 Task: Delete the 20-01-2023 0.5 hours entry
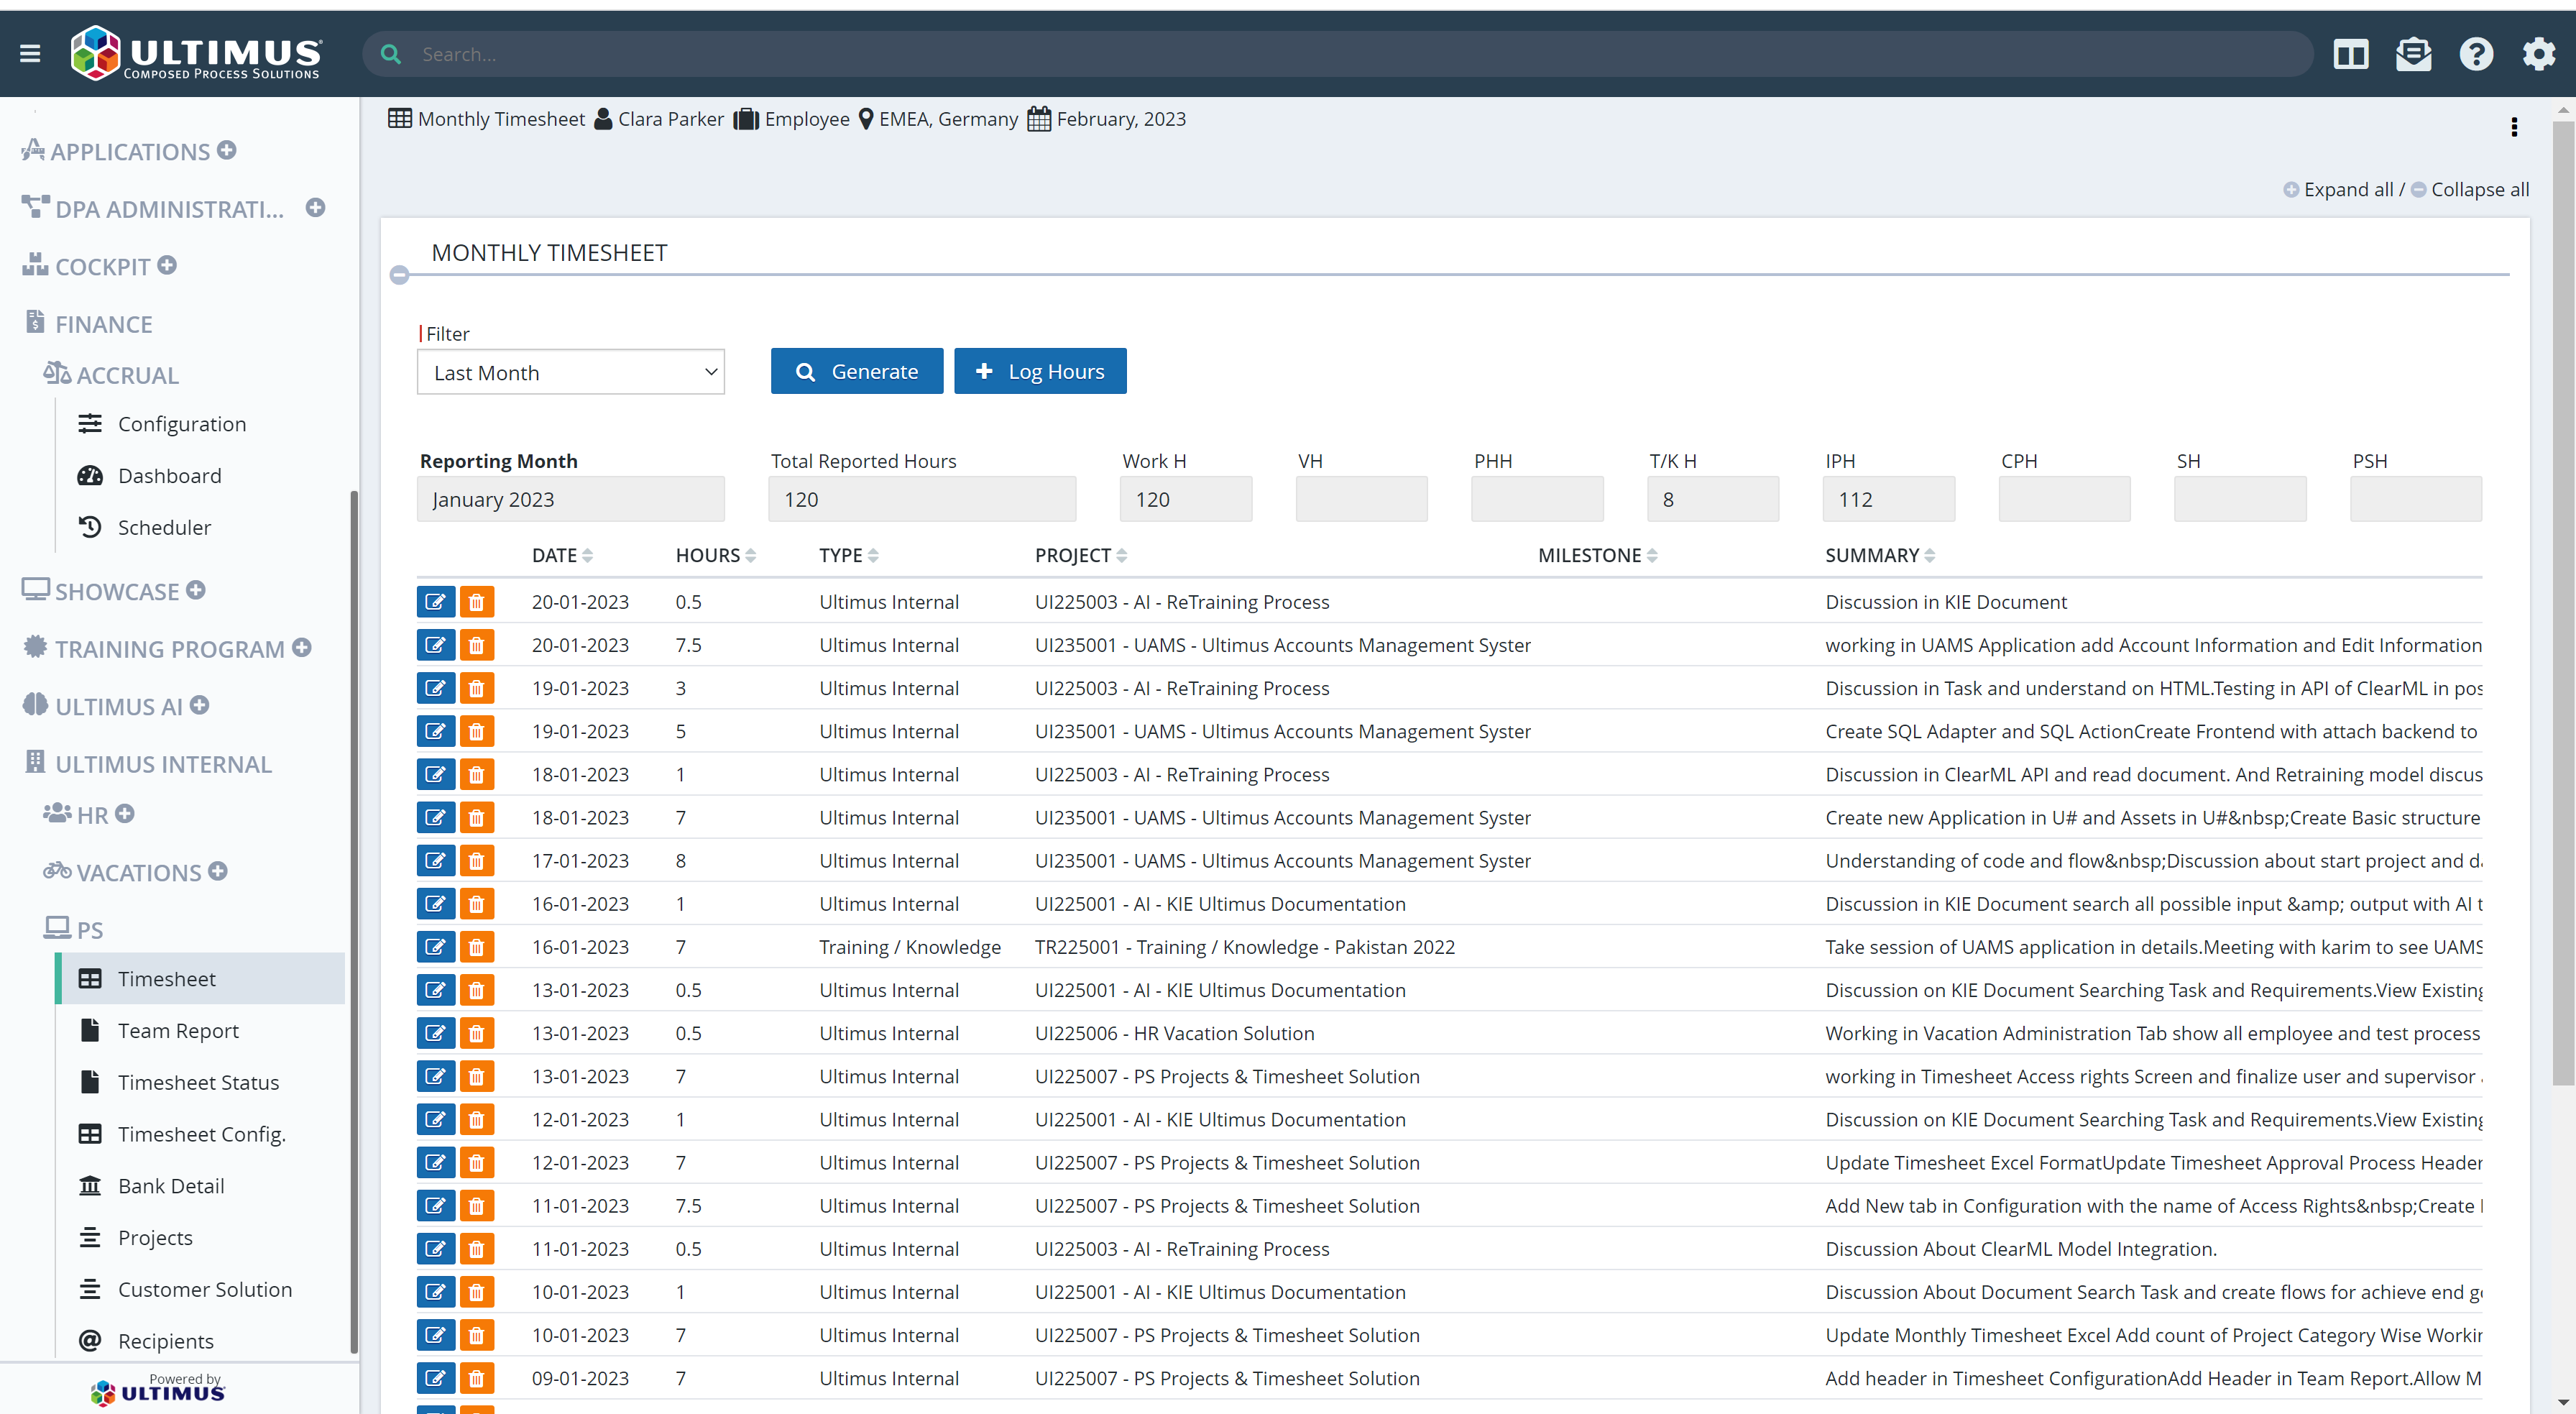477,602
